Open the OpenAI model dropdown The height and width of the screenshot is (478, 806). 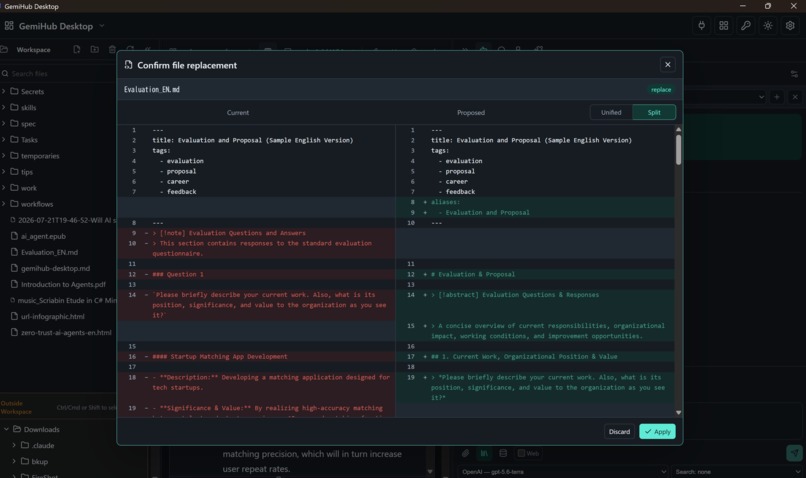(563, 471)
